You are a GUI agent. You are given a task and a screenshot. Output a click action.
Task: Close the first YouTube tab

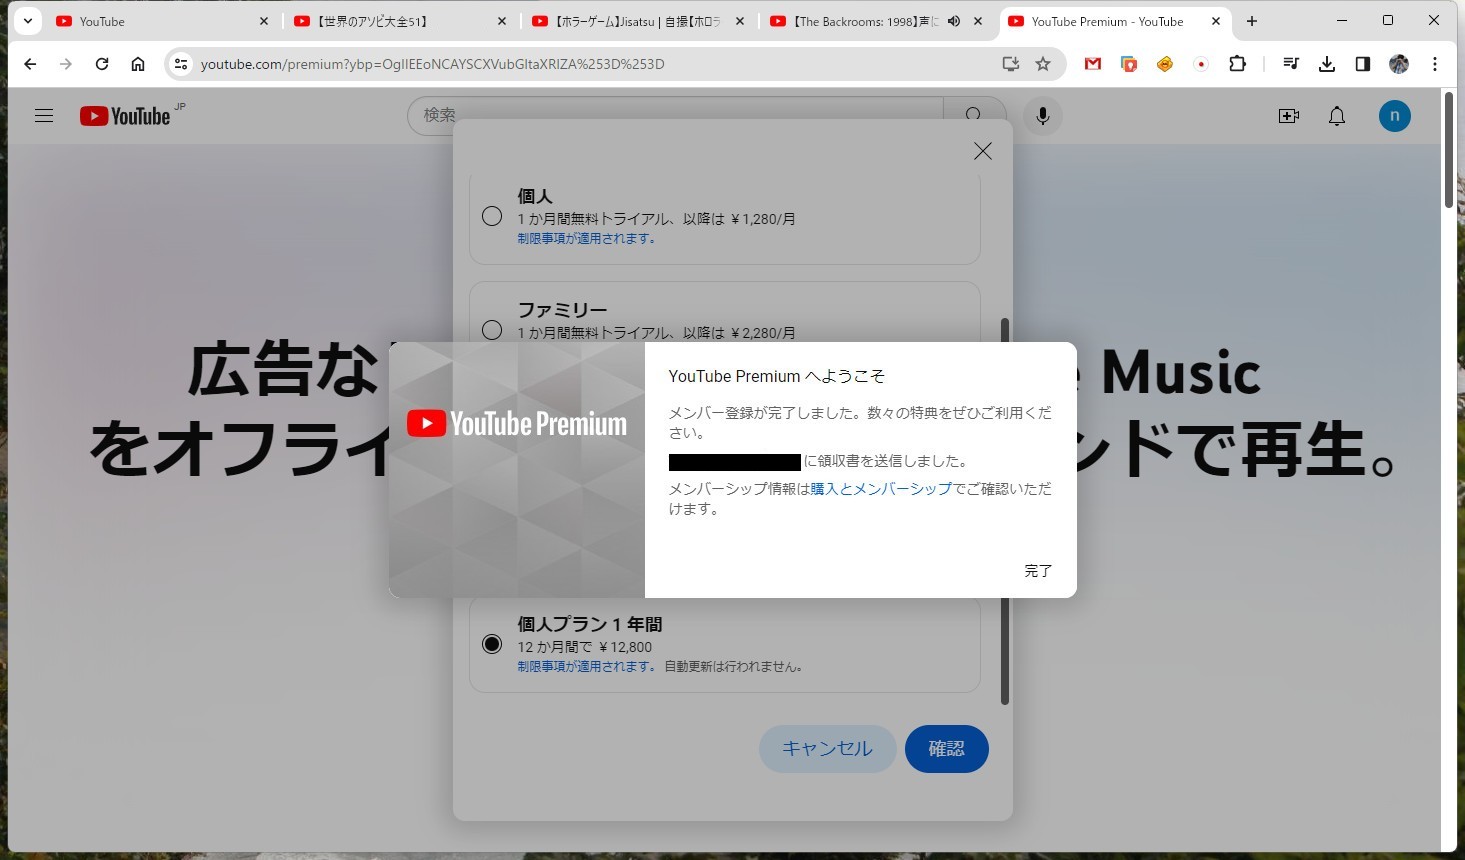(x=264, y=21)
